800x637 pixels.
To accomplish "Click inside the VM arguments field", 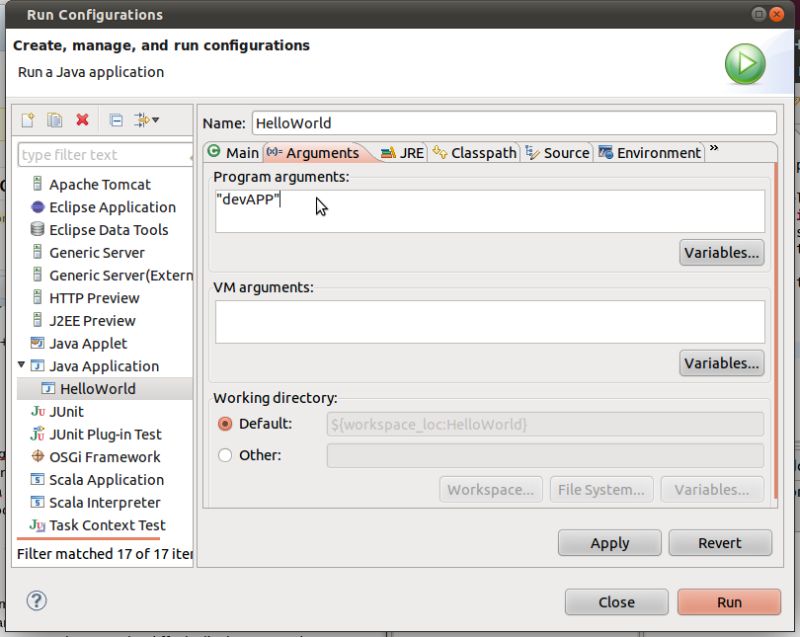I will click(490, 318).
